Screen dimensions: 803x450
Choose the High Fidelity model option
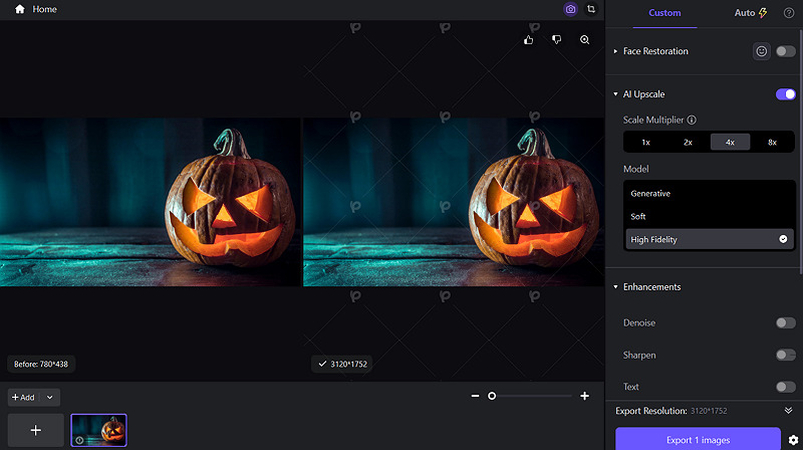[x=708, y=239]
